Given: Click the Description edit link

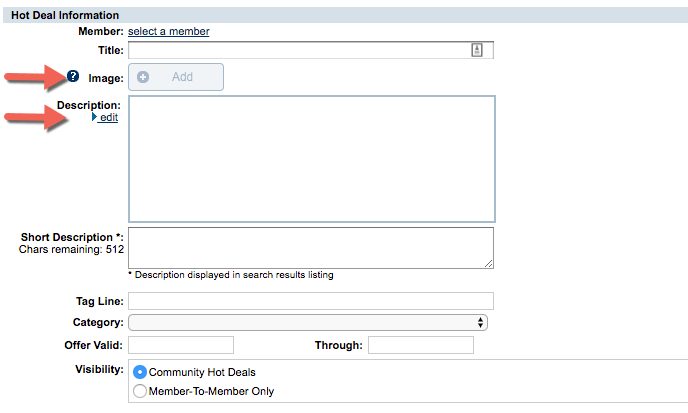Looking at the screenshot, I should click(109, 117).
